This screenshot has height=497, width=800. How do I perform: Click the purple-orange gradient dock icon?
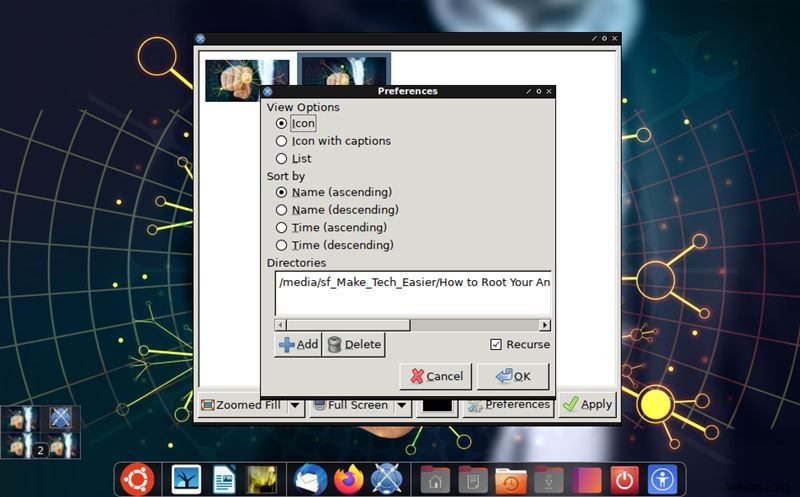tap(587, 480)
